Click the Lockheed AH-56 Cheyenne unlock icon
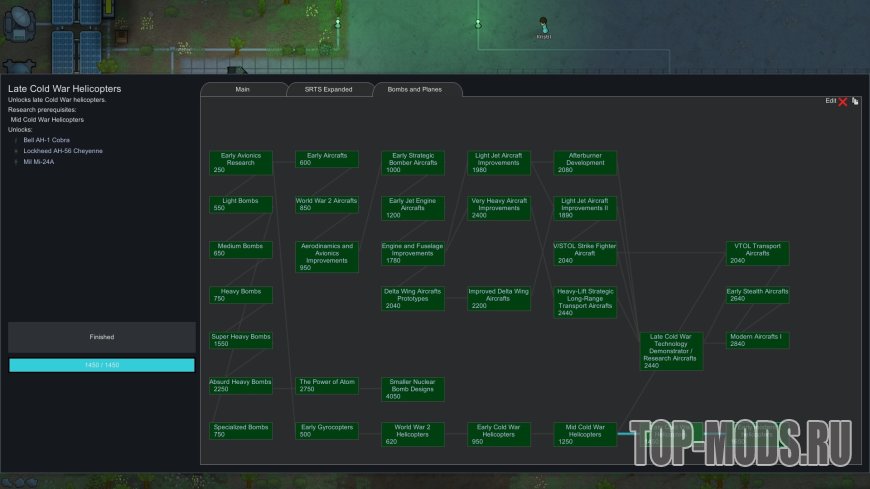The image size is (870, 489). [16, 151]
